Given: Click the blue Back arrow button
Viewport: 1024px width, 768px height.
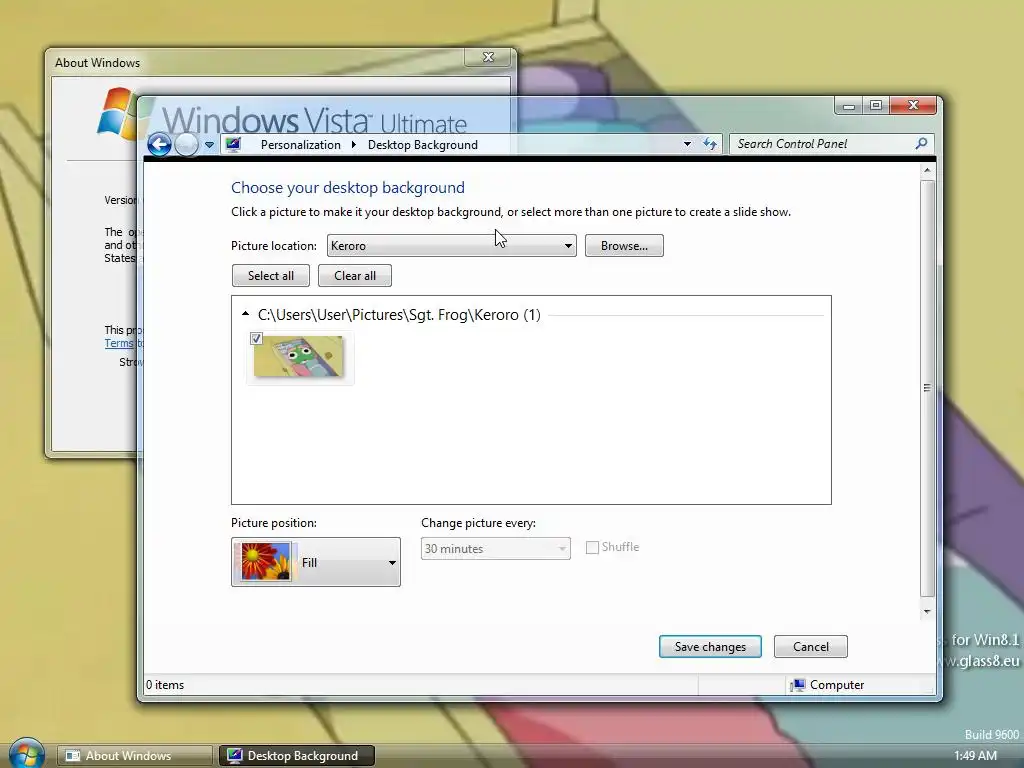Looking at the screenshot, I should click(x=159, y=144).
